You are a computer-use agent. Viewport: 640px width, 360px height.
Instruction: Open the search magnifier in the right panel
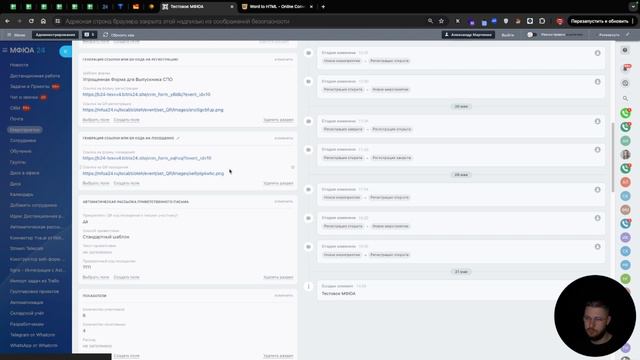[x=625, y=98]
